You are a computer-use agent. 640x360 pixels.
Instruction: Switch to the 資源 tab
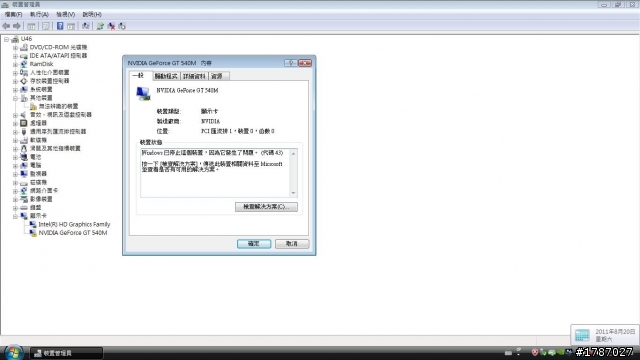click(218, 76)
